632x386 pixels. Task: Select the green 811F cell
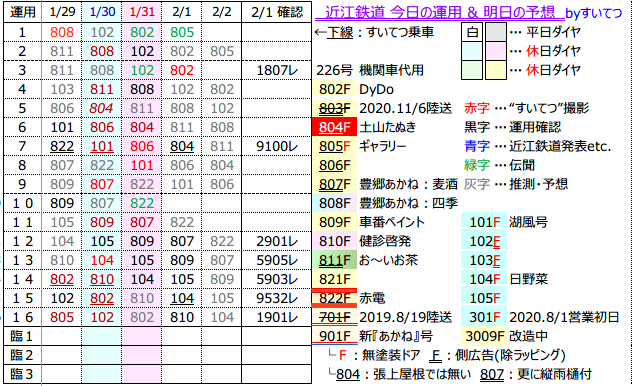pos(335,260)
